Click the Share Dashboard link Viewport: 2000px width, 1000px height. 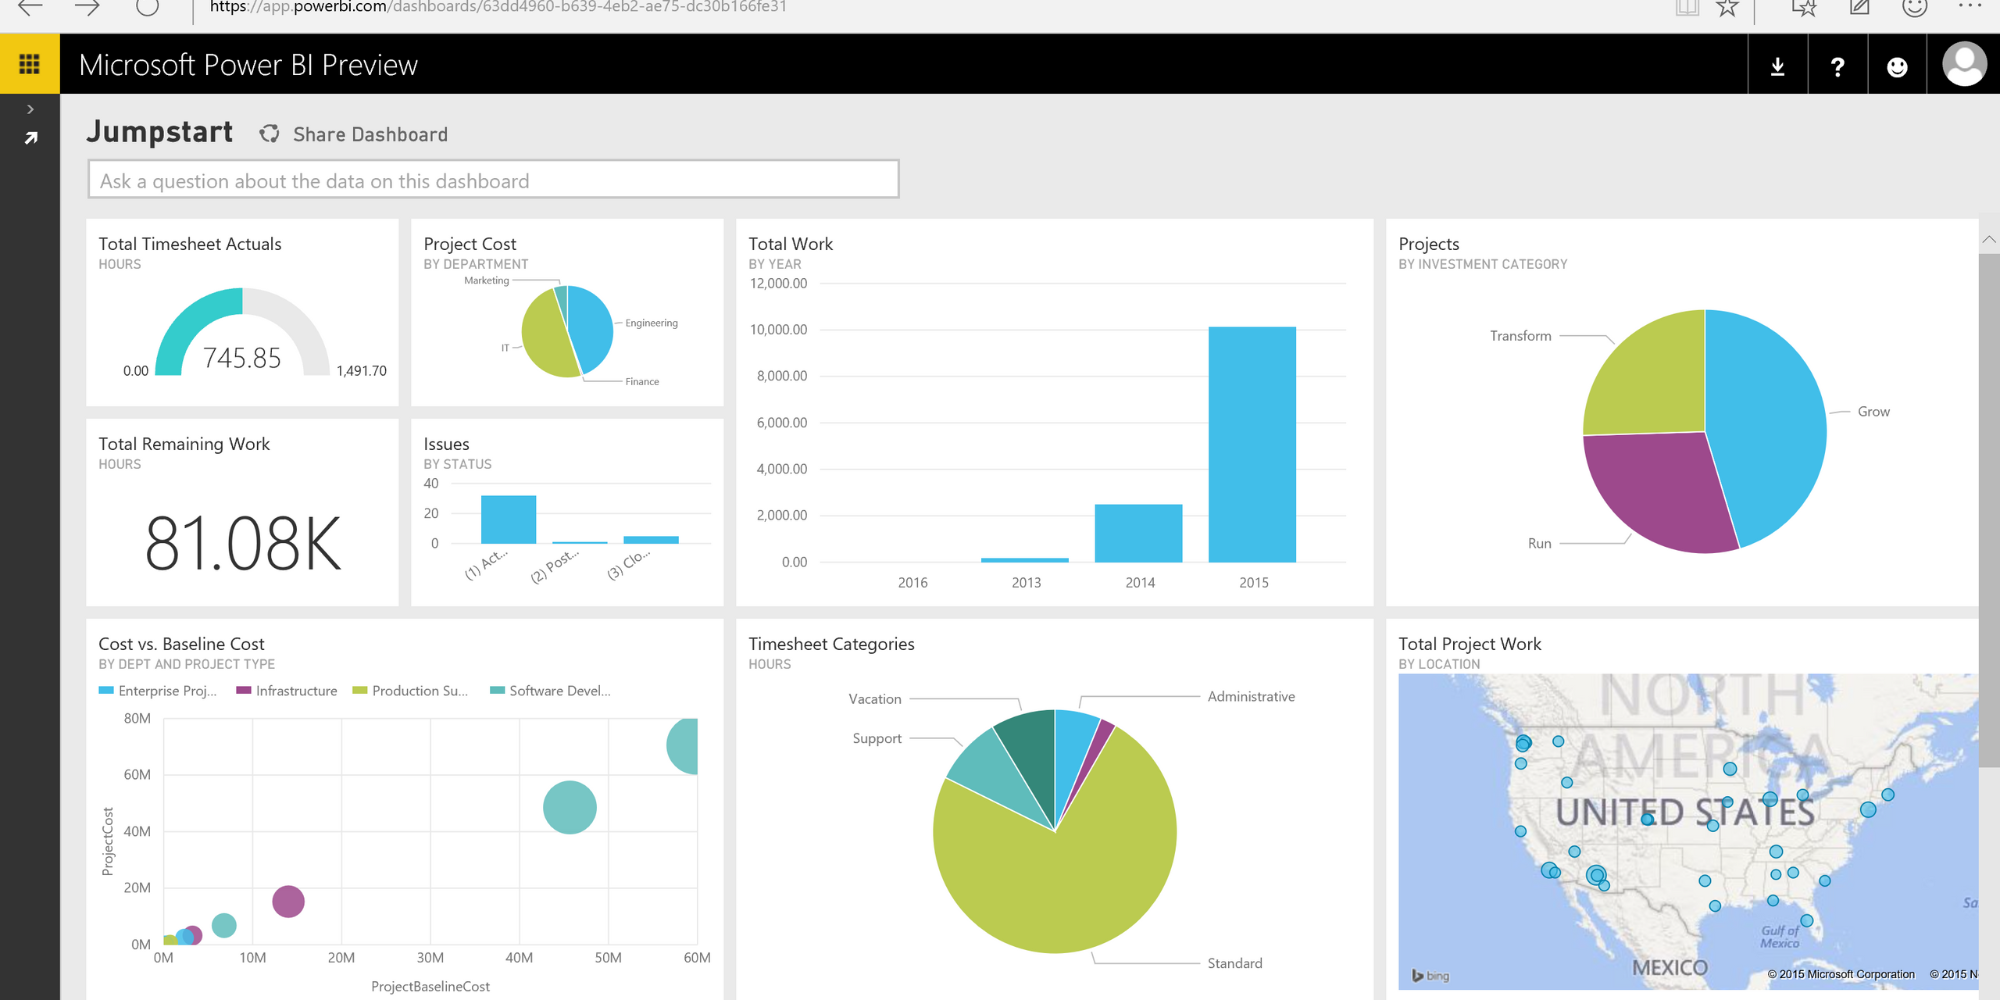369,133
